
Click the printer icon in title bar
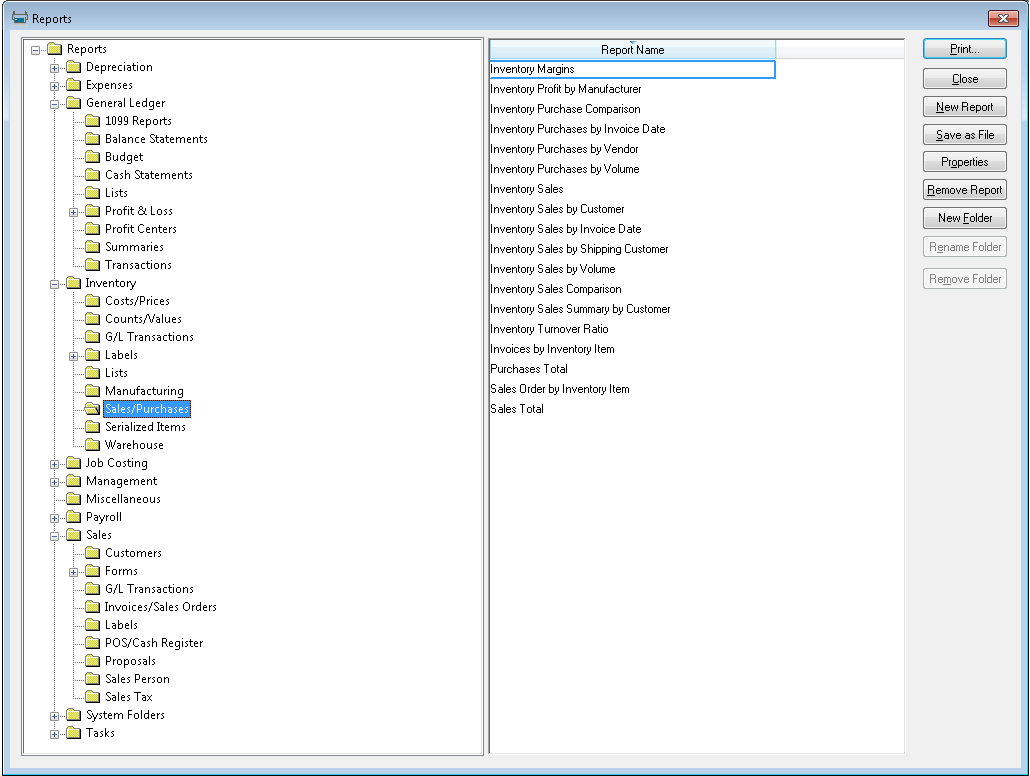tap(20, 18)
